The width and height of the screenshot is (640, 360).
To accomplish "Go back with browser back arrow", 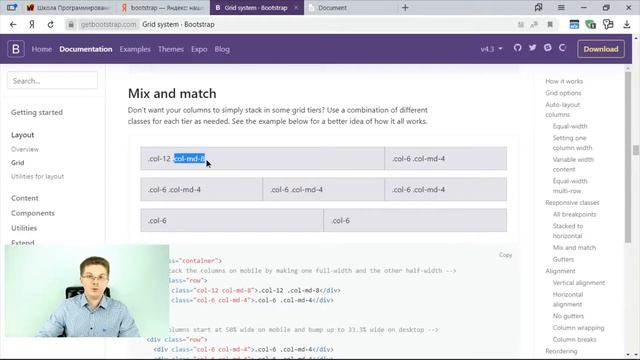I will pyautogui.click(x=13, y=24).
